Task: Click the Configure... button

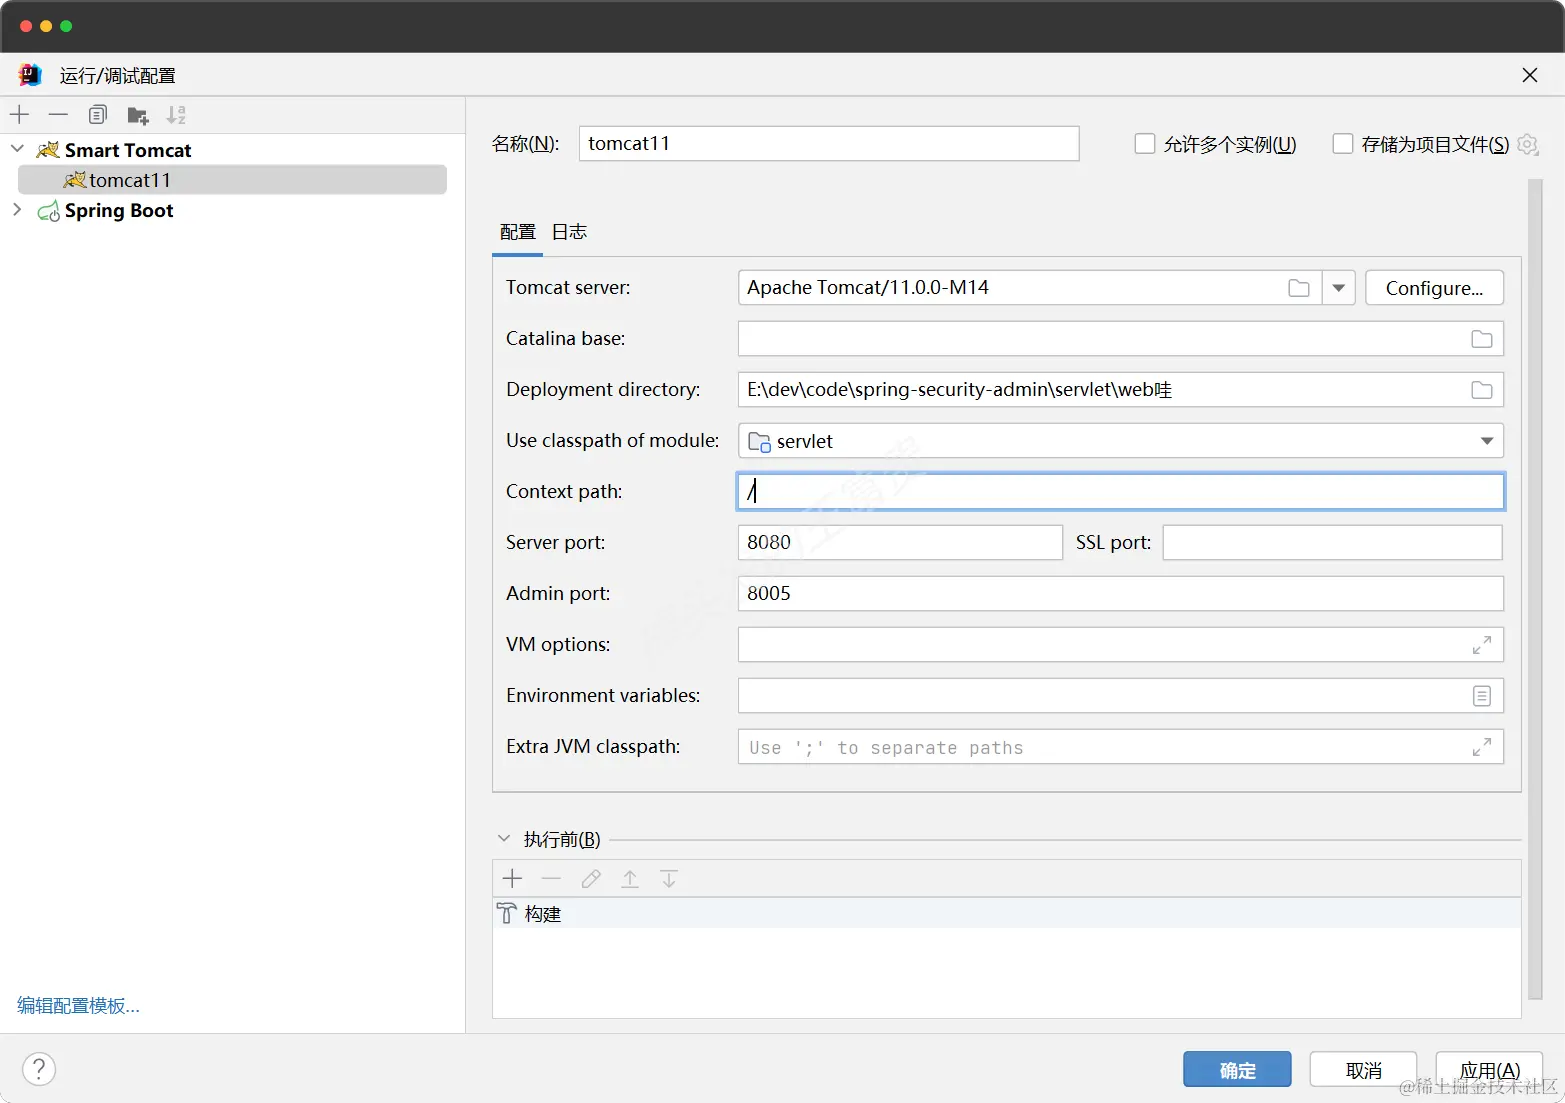Action: 1434,288
